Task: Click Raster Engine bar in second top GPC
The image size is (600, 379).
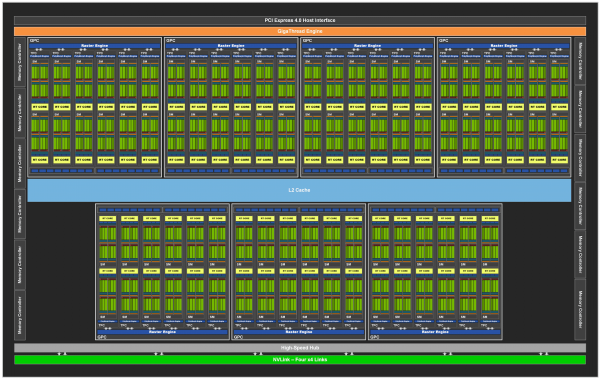Action: point(231,46)
